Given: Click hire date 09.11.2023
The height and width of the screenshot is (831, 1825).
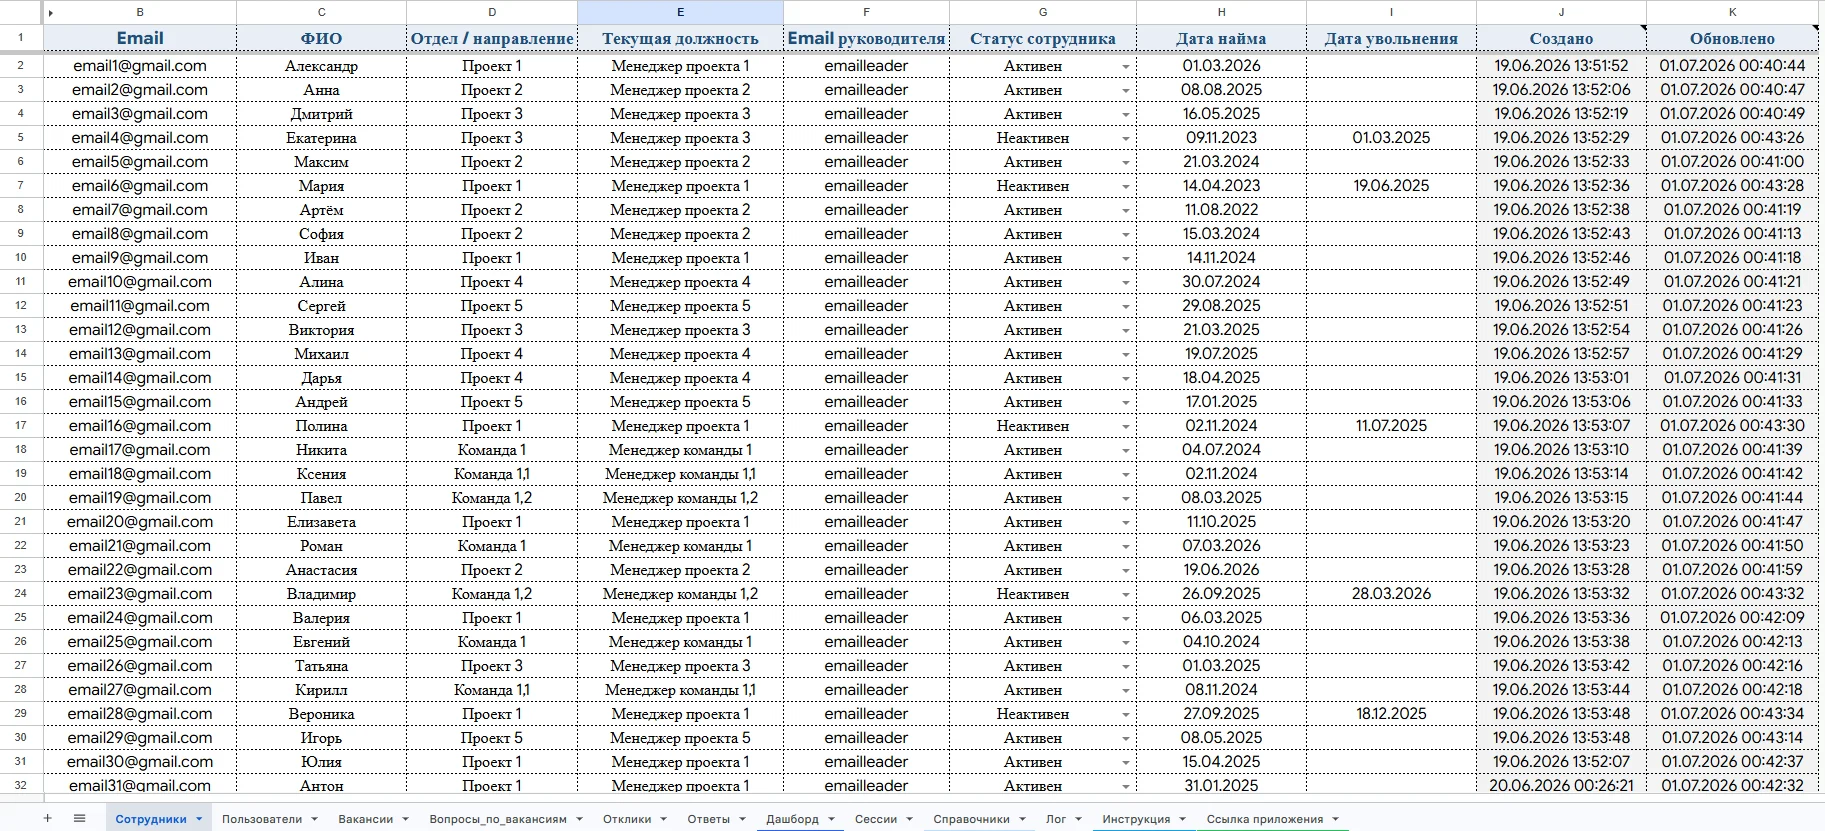Looking at the screenshot, I should pos(1221,138).
